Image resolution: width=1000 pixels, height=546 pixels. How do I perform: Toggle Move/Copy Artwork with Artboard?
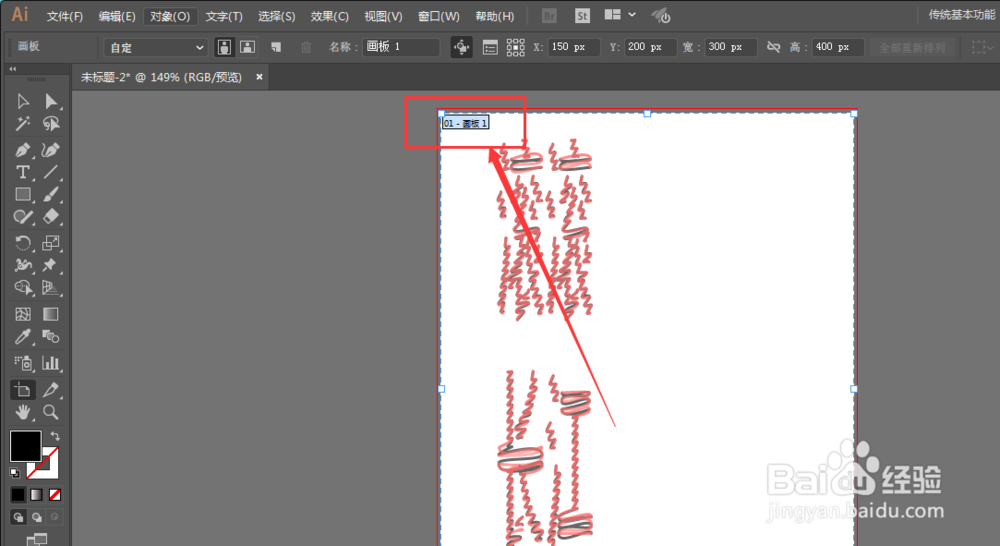pyautogui.click(x=462, y=47)
